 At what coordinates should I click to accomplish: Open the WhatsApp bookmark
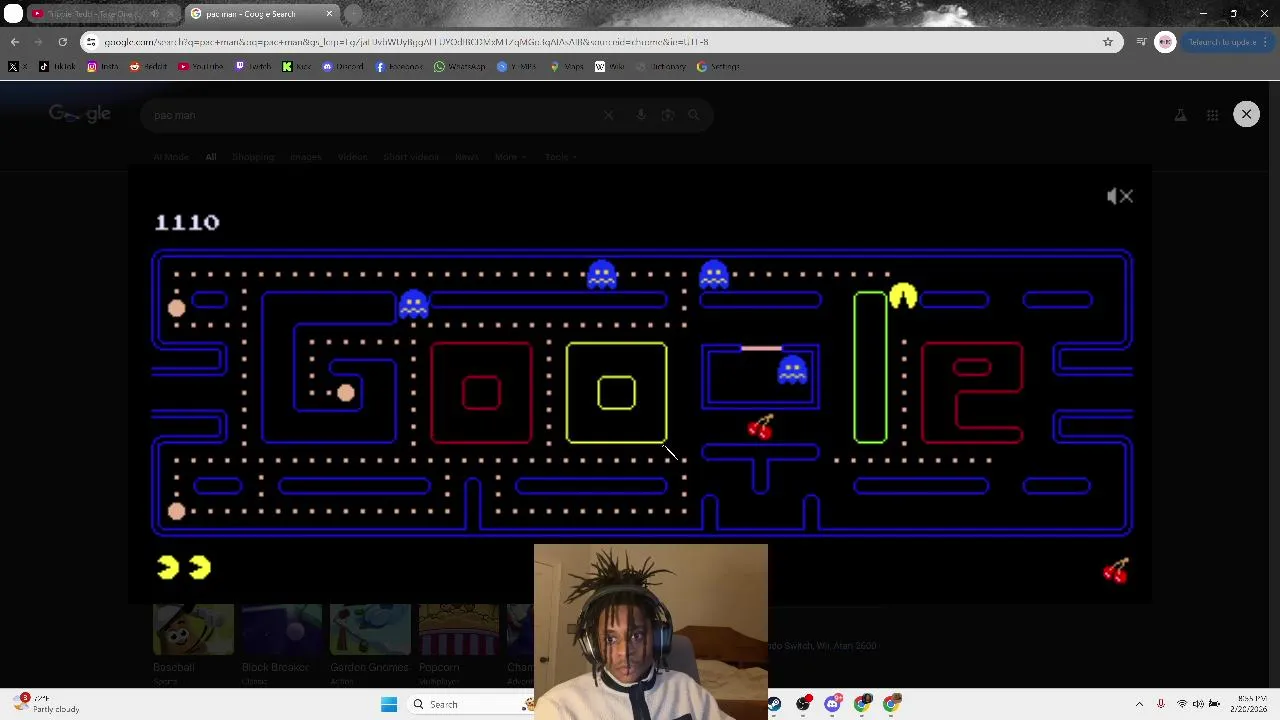[x=460, y=67]
